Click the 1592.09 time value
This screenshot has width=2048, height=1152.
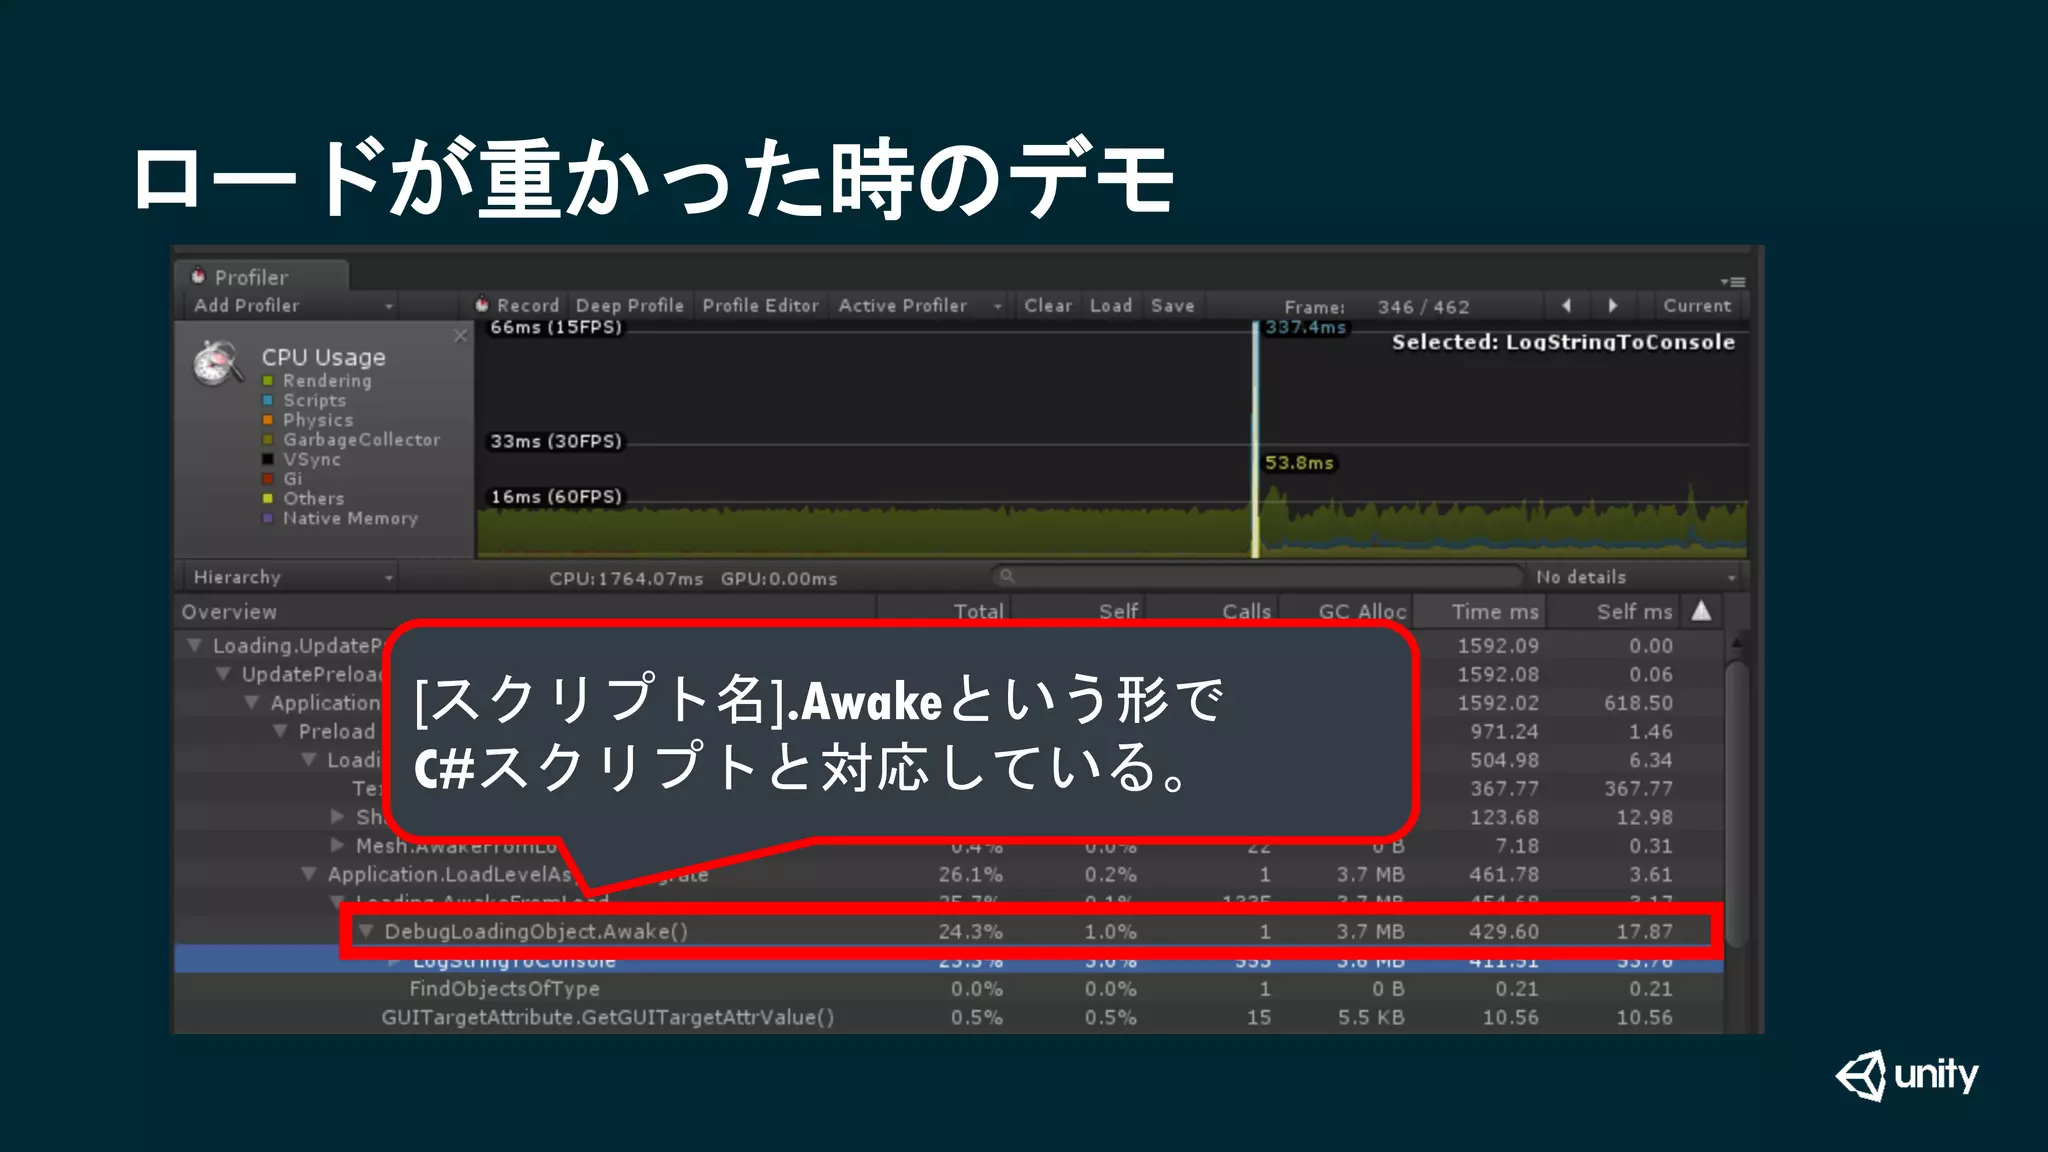1497,645
